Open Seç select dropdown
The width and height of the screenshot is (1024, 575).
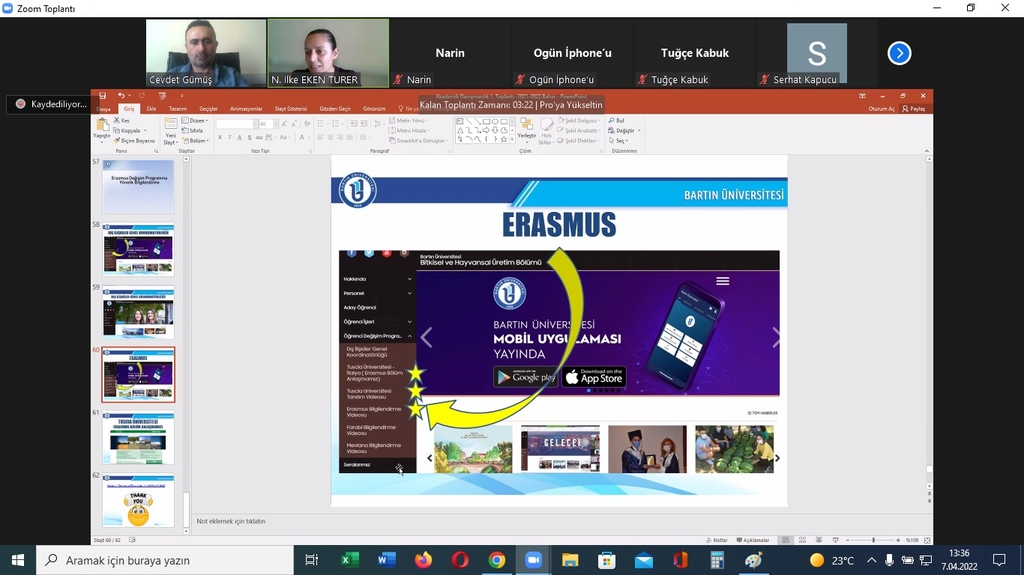click(x=618, y=140)
